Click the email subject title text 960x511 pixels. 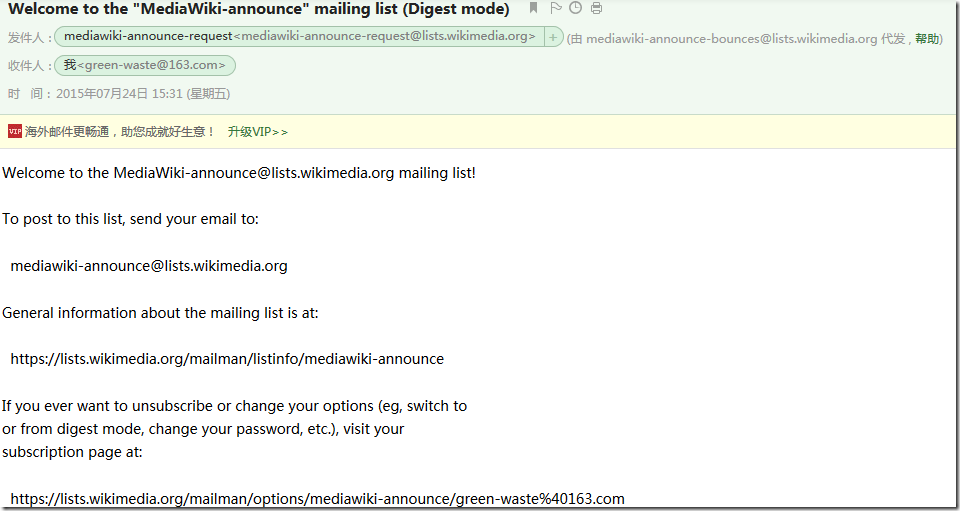click(x=258, y=9)
